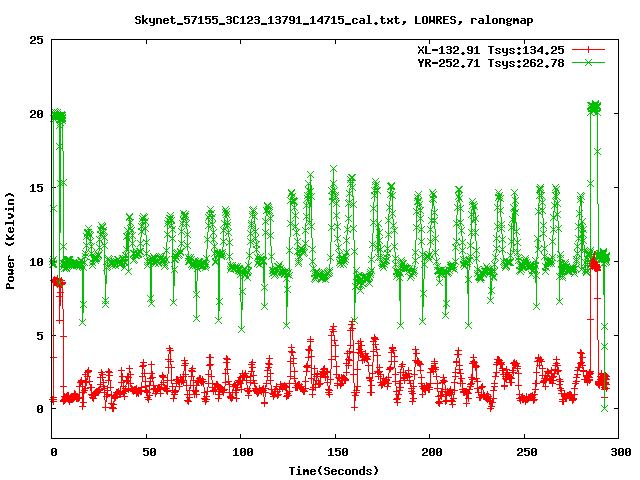640x480 pixels.
Task: Select legend entry XL-132.91 Tsys:134.25
Action: [491, 50]
